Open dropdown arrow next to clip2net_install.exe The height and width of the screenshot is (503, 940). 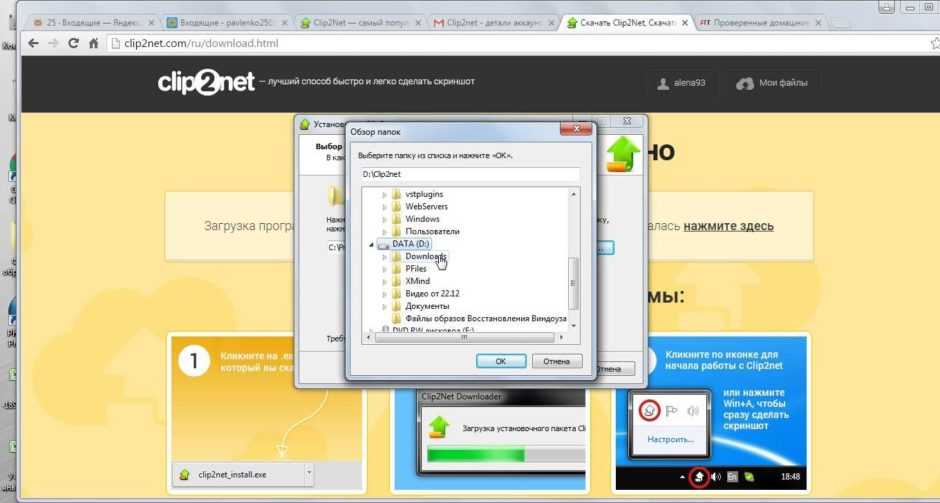(309, 474)
